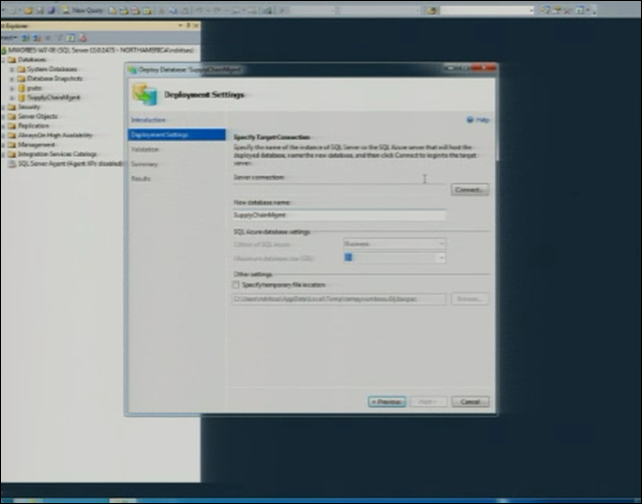Expand the SupplyChainMgmt database node
This screenshot has height=504, width=642.
click(12, 97)
